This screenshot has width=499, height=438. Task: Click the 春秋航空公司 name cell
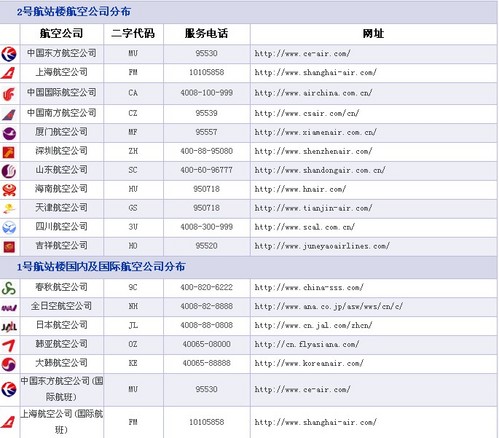(x=62, y=287)
